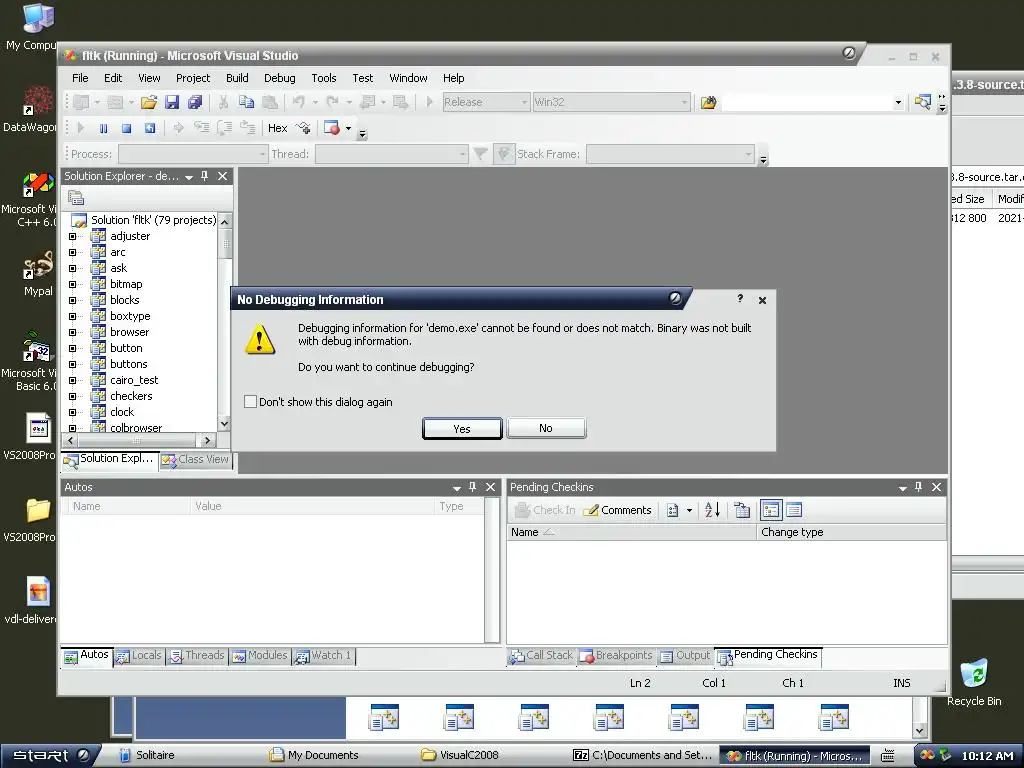
Task: Click the Solution Explorer properties icon
Action: 76,197
